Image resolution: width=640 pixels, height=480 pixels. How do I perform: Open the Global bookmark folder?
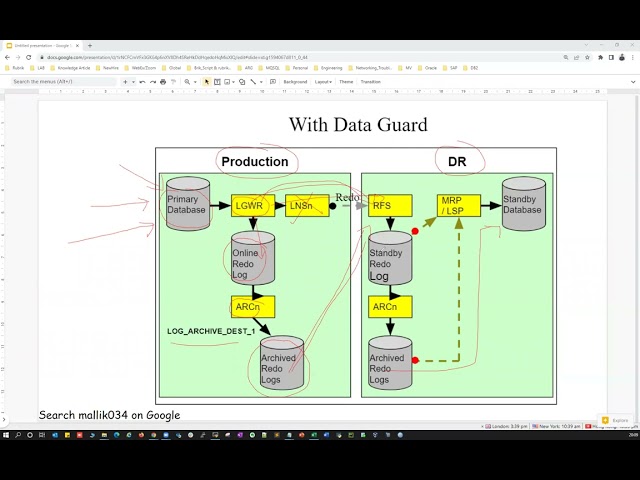[171, 68]
